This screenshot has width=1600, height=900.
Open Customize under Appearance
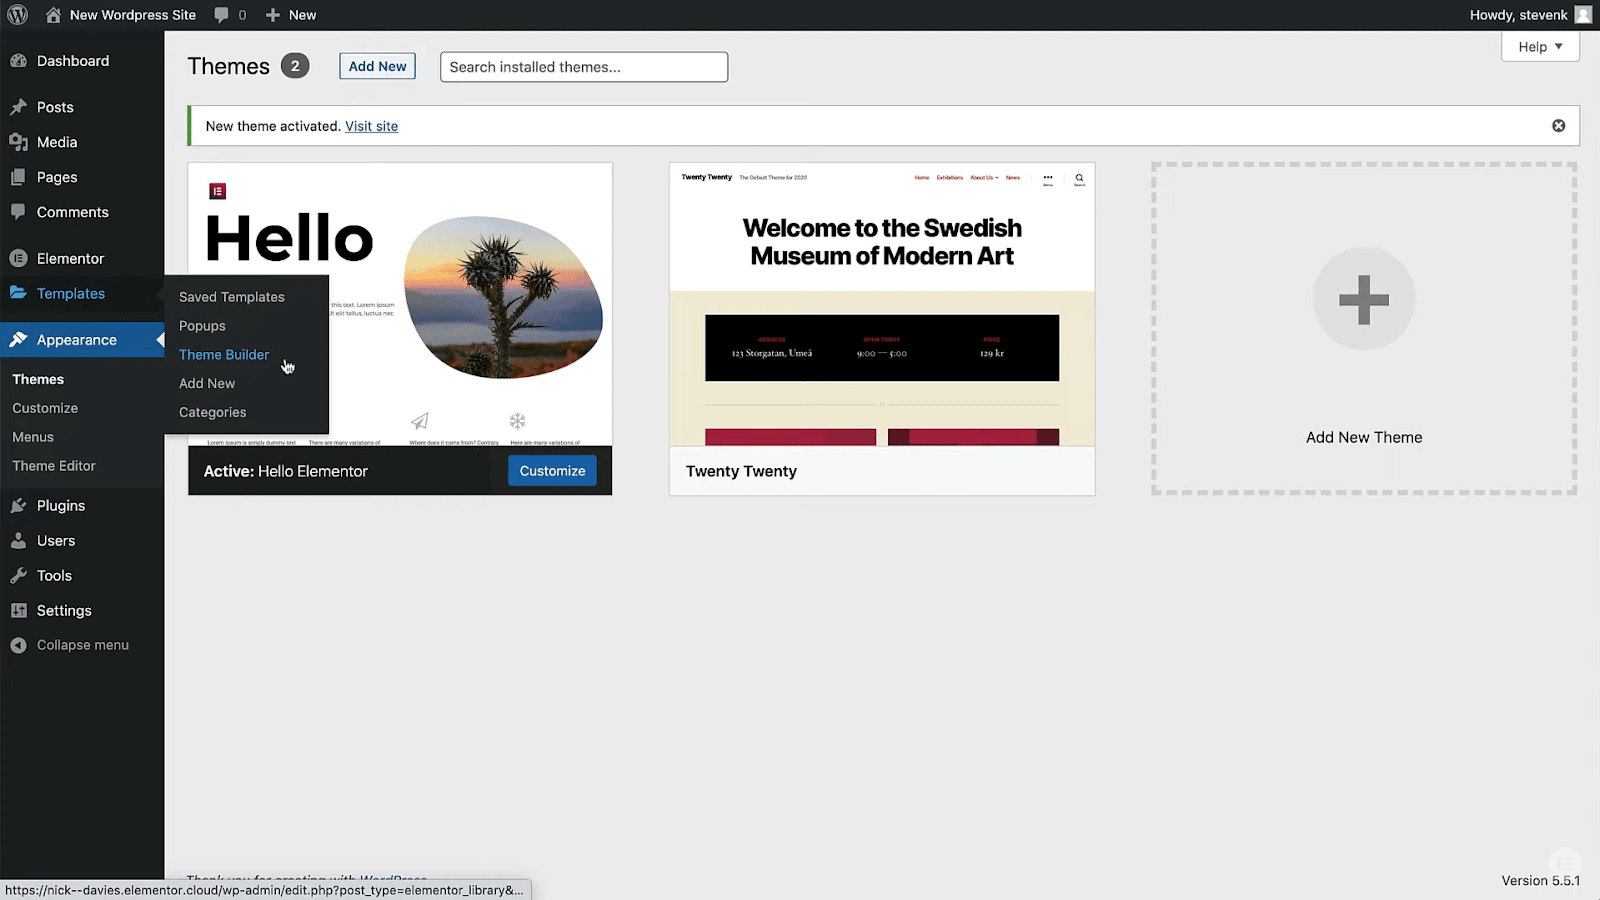(45, 408)
